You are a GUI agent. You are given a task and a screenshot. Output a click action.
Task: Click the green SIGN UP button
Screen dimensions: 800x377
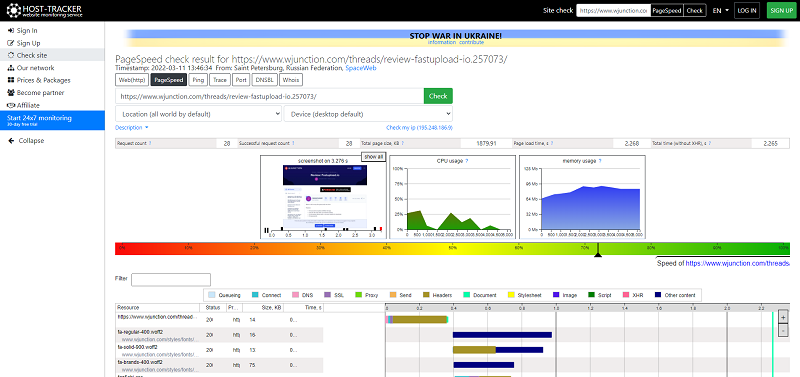[781, 10]
